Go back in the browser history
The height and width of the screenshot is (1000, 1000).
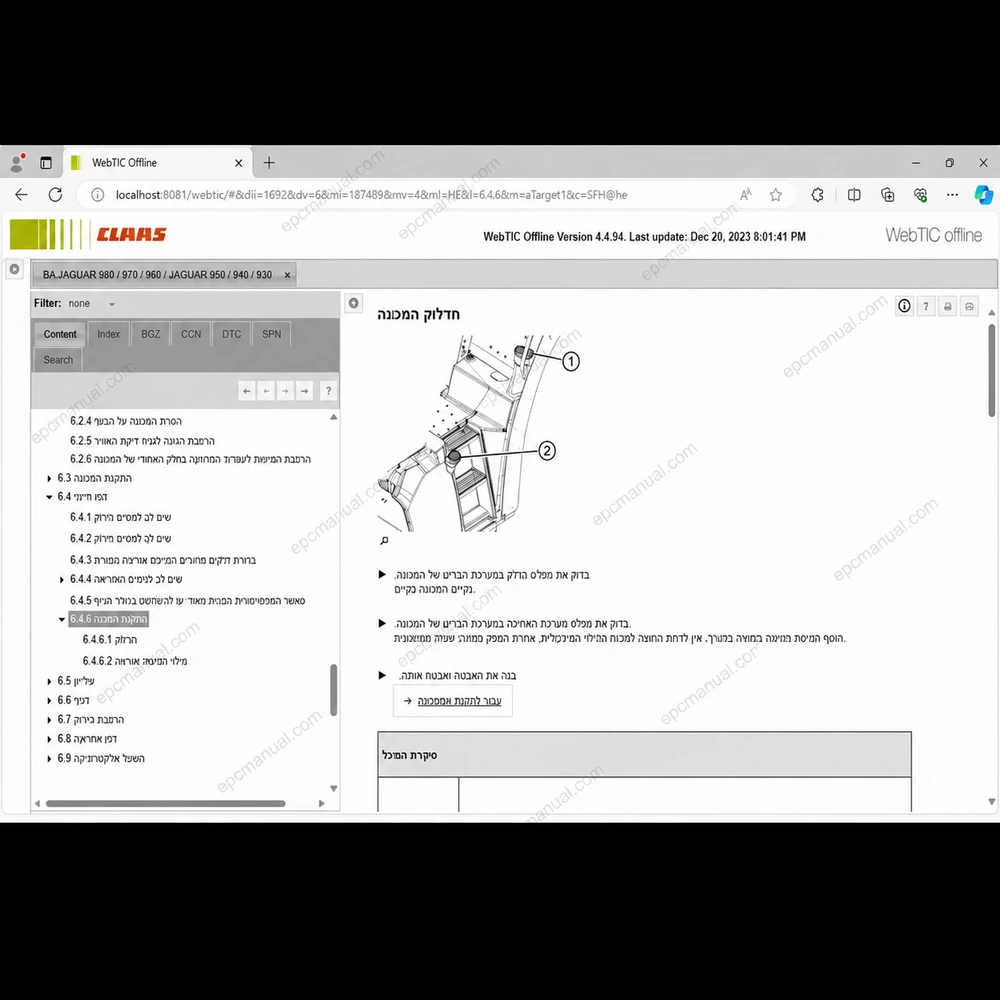click(x=22, y=195)
